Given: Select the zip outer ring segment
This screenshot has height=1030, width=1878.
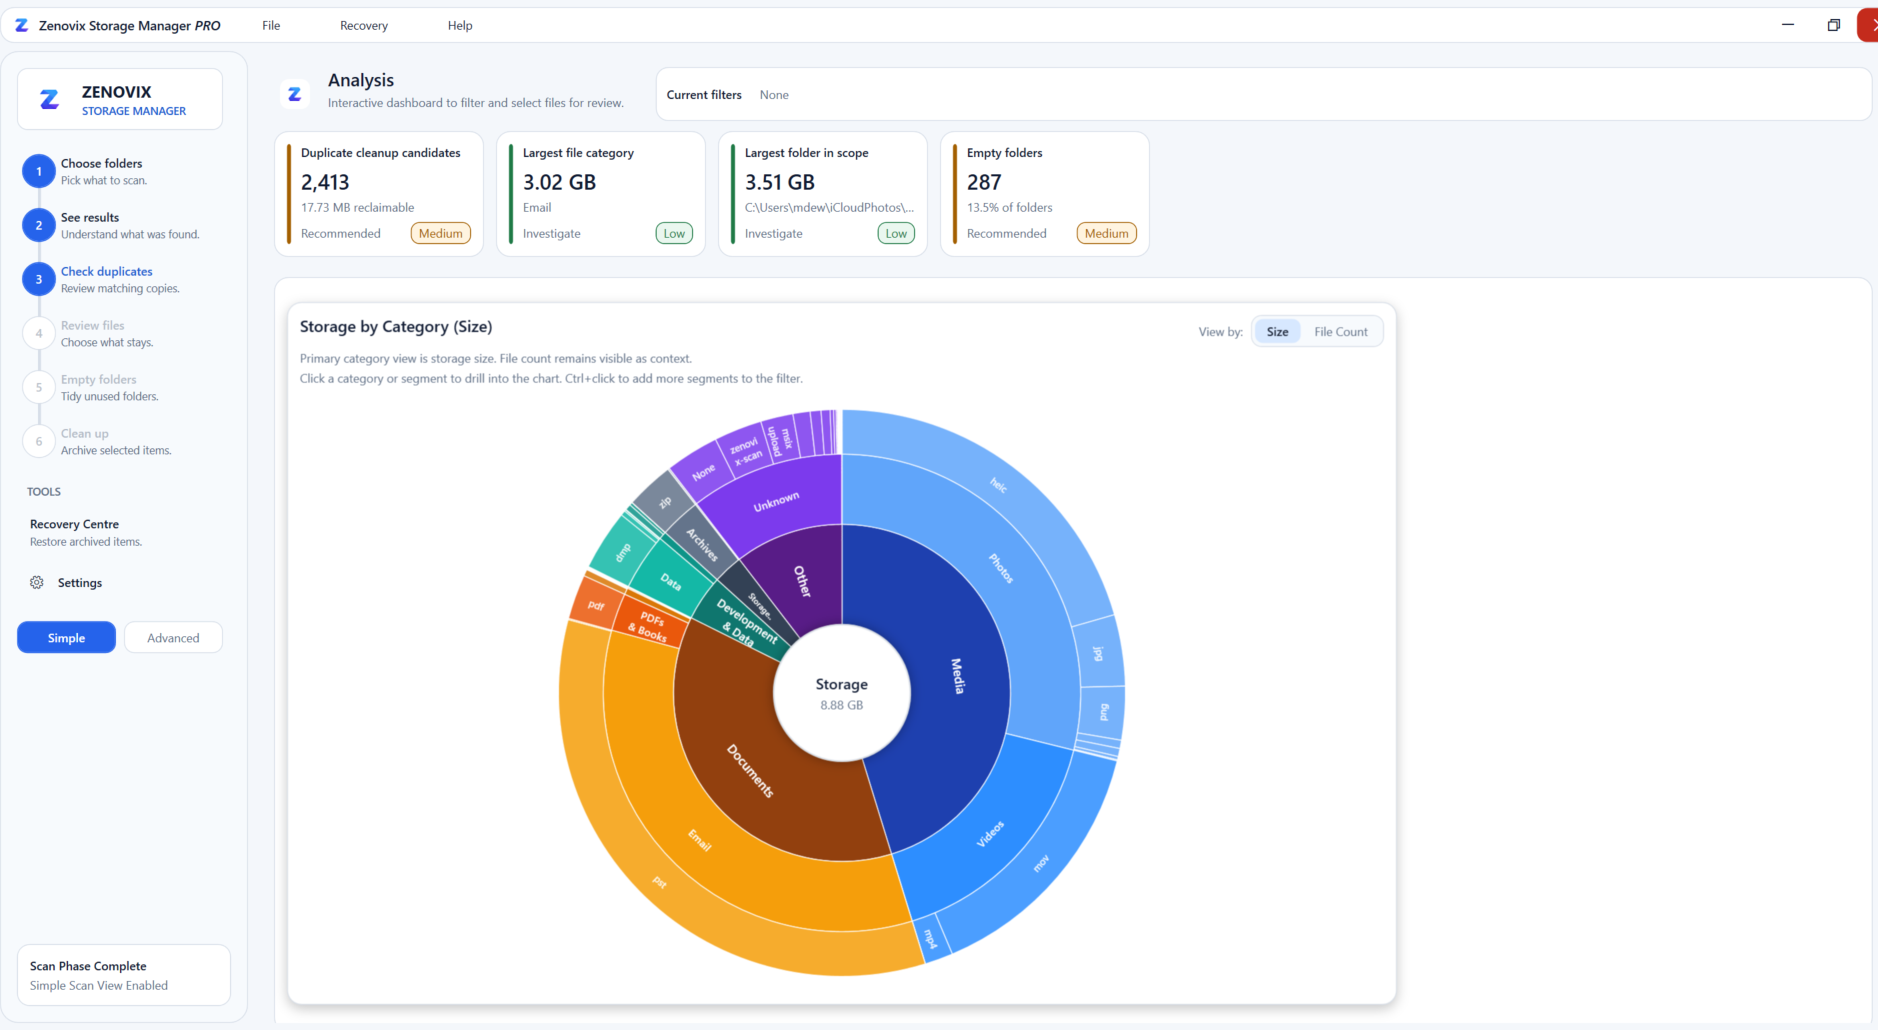Looking at the screenshot, I should pyautogui.click(x=665, y=502).
